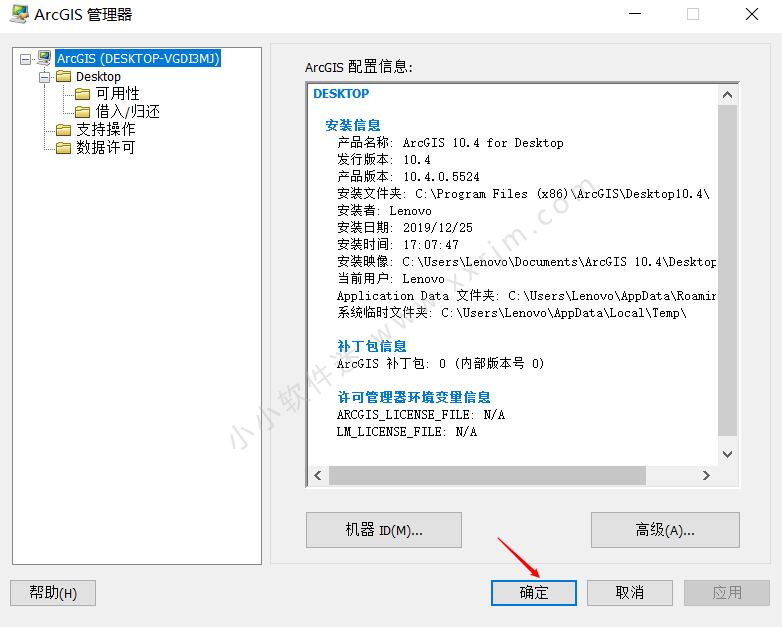Click the 当前用户: Lenovo line
This screenshot has width=782, height=627.
391,279
